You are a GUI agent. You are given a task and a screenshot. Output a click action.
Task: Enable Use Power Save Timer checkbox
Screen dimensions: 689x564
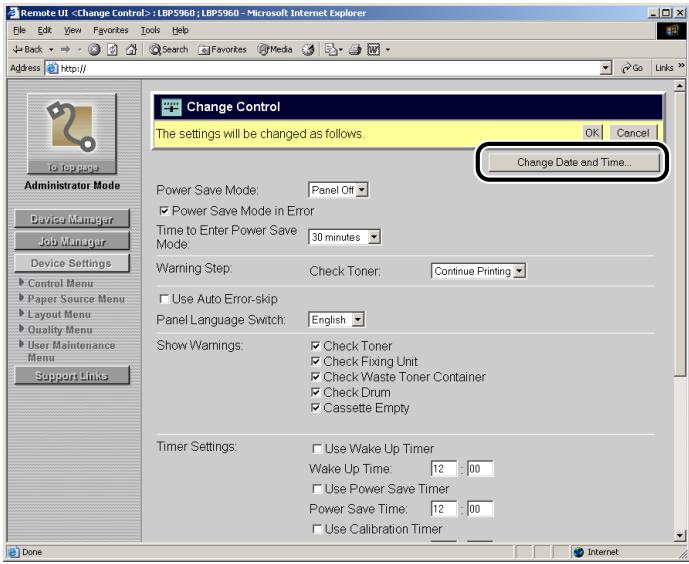[x=317, y=489]
